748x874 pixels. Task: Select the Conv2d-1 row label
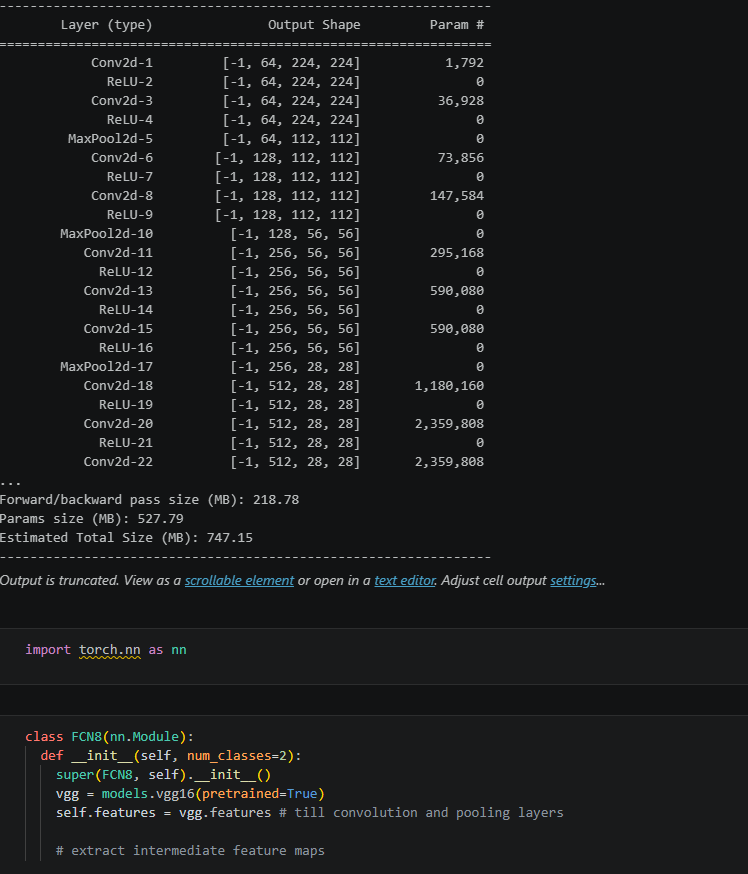(122, 62)
